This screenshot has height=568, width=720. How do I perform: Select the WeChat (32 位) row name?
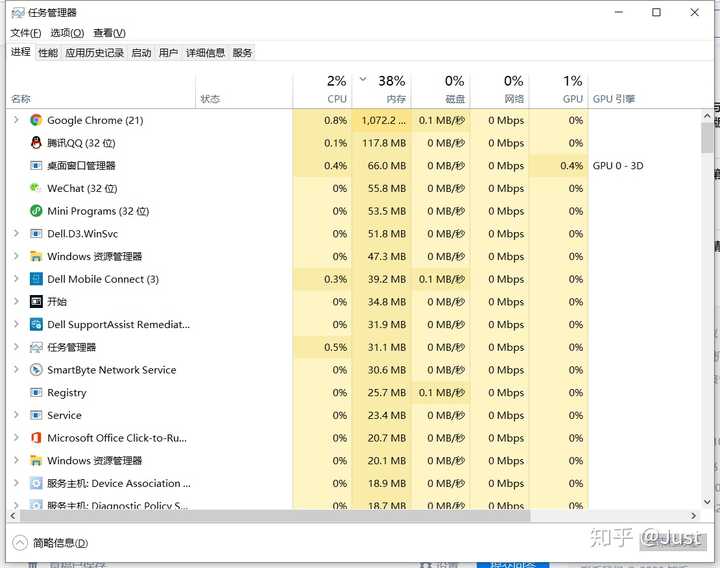pos(82,188)
